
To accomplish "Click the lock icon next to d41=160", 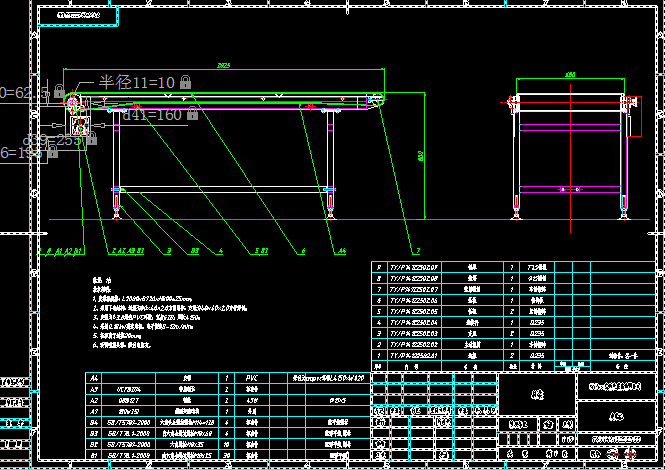I will [192, 115].
